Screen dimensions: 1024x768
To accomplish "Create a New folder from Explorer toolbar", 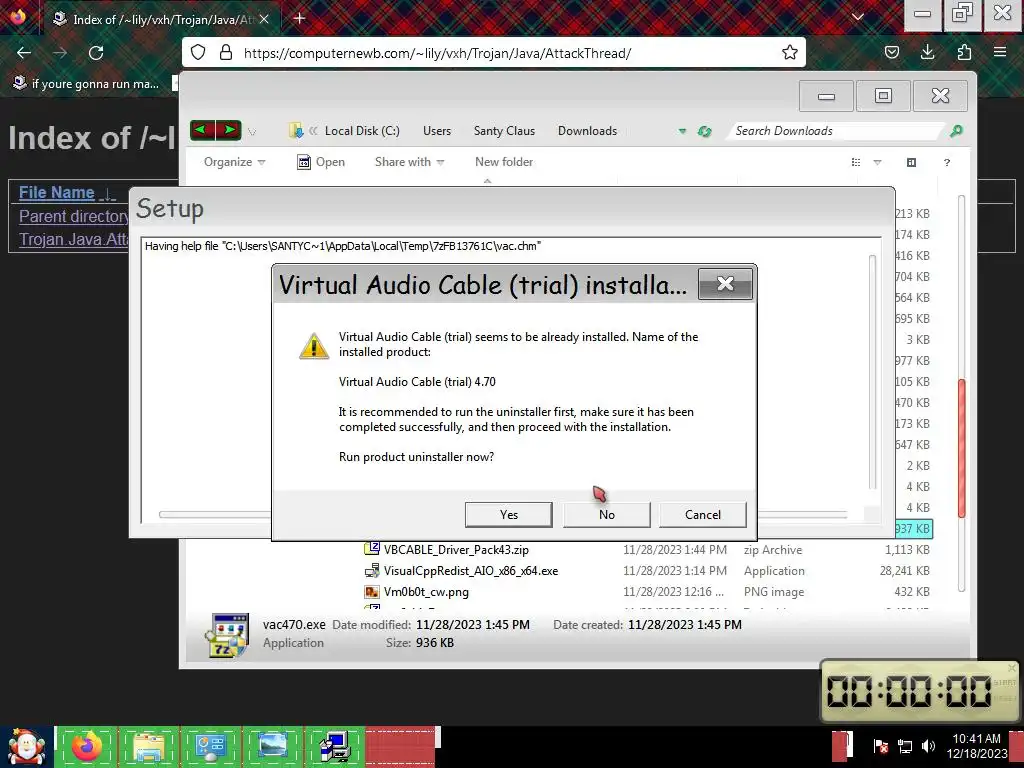I will [x=504, y=162].
